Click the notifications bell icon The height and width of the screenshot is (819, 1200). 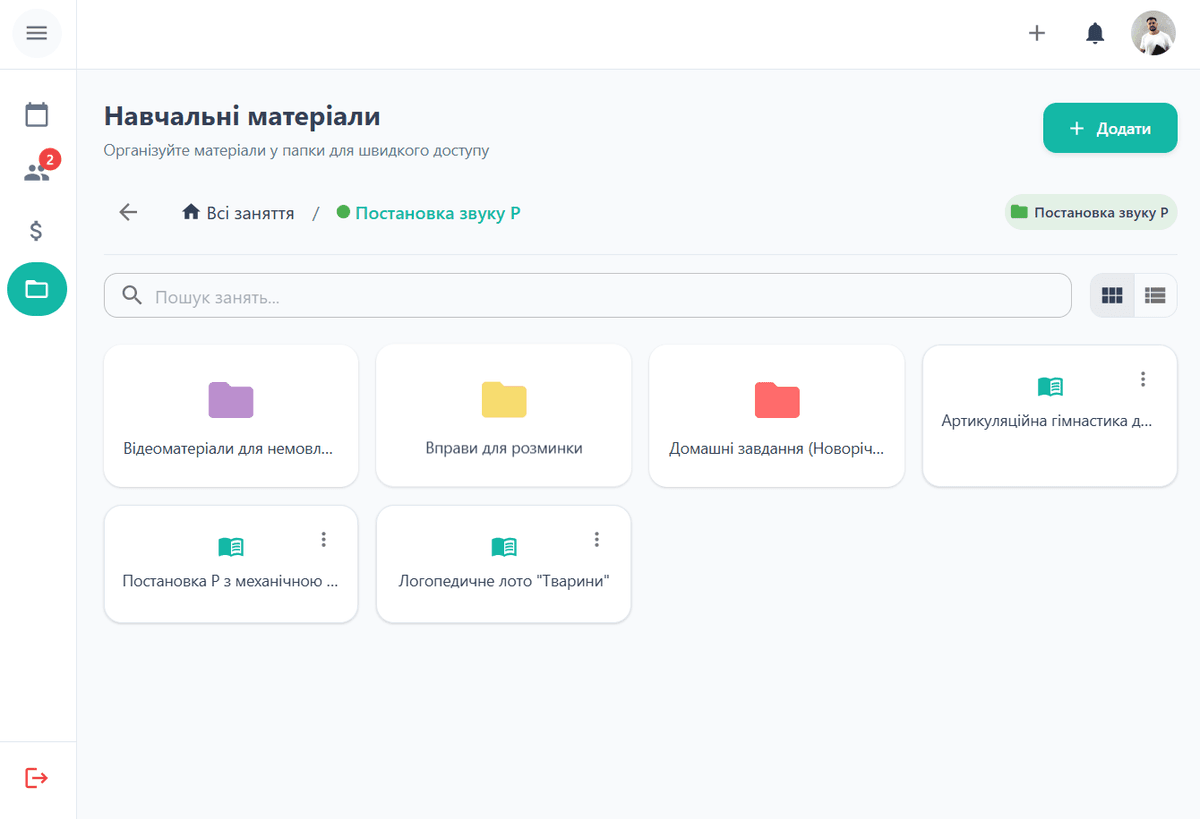[x=1095, y=34]
